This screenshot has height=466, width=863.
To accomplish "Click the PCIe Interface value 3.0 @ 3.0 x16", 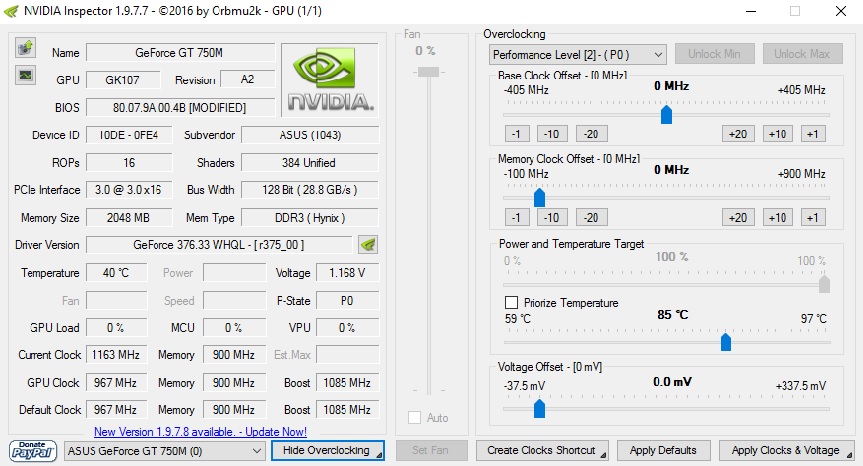I will point(129,190).
